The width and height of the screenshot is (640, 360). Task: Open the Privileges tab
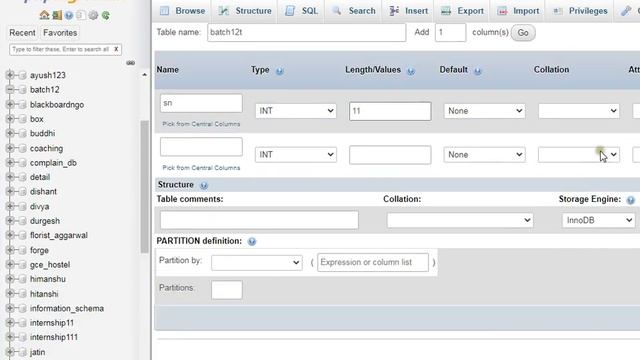tap(580, 11)
